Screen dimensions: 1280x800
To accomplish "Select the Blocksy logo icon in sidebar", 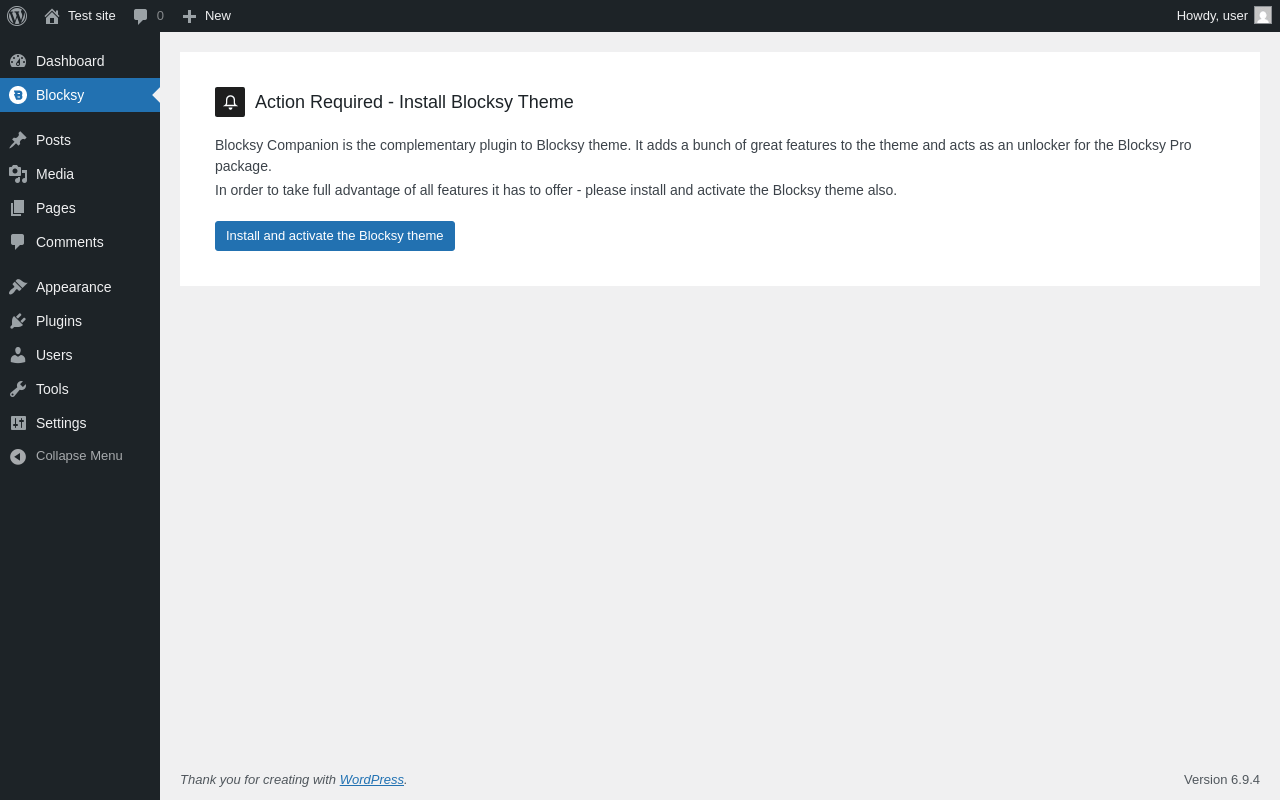I will tap(18, 95).
